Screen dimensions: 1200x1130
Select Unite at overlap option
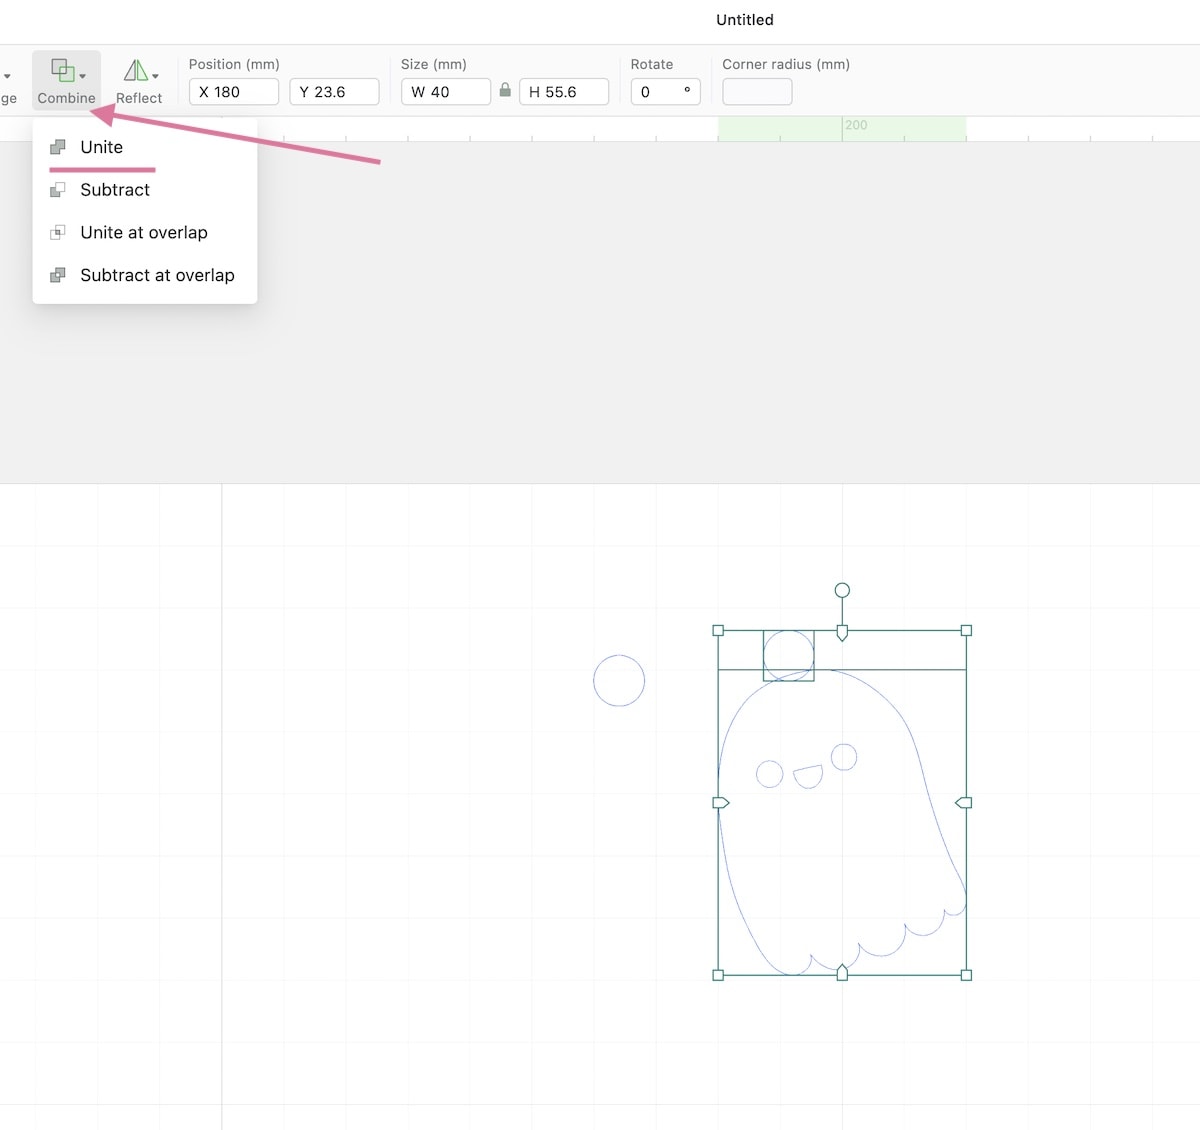145,233
